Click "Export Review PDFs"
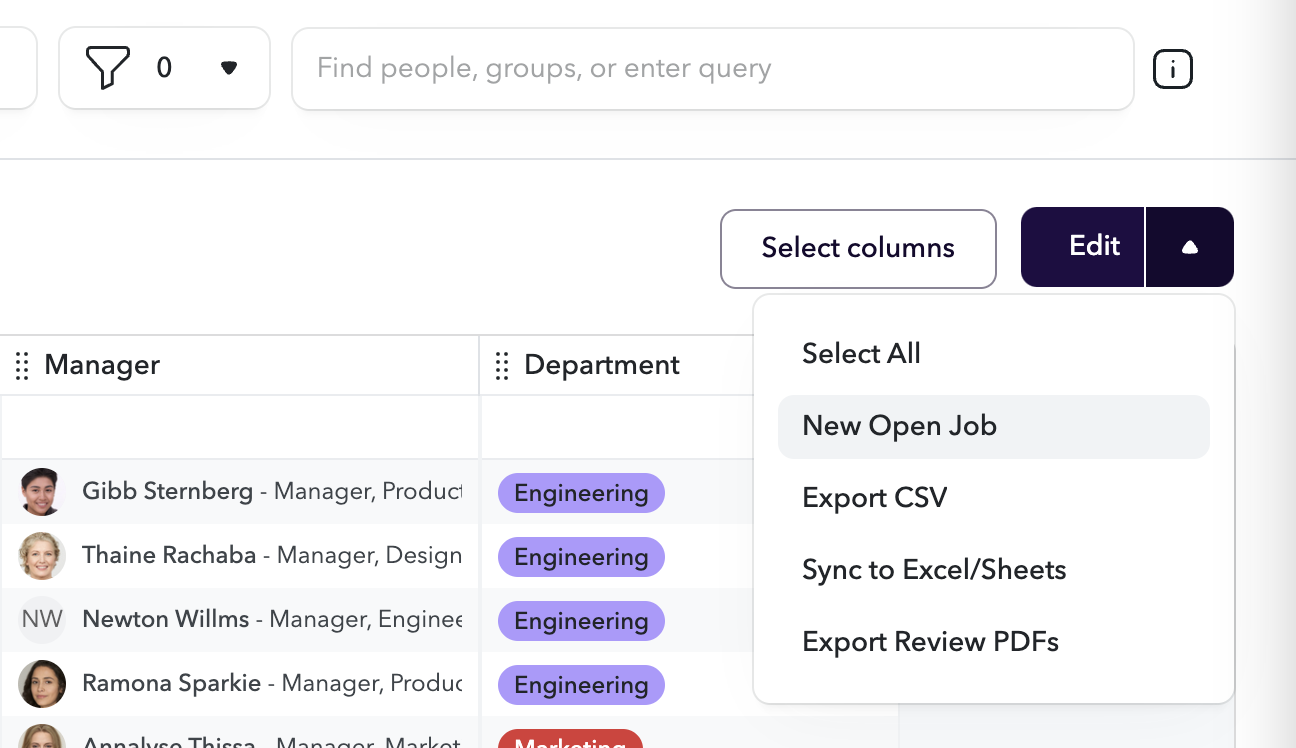 pyautogui.click(x=930, y=641)
